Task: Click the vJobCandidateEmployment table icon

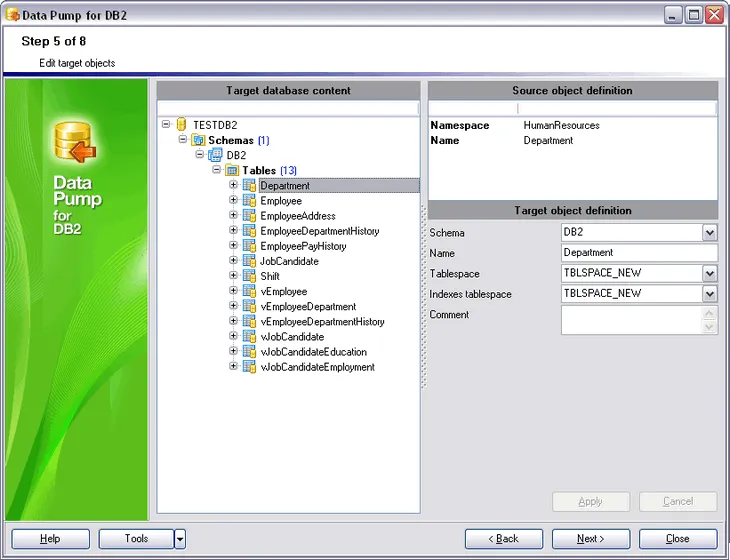Action: tap(250, 367)
